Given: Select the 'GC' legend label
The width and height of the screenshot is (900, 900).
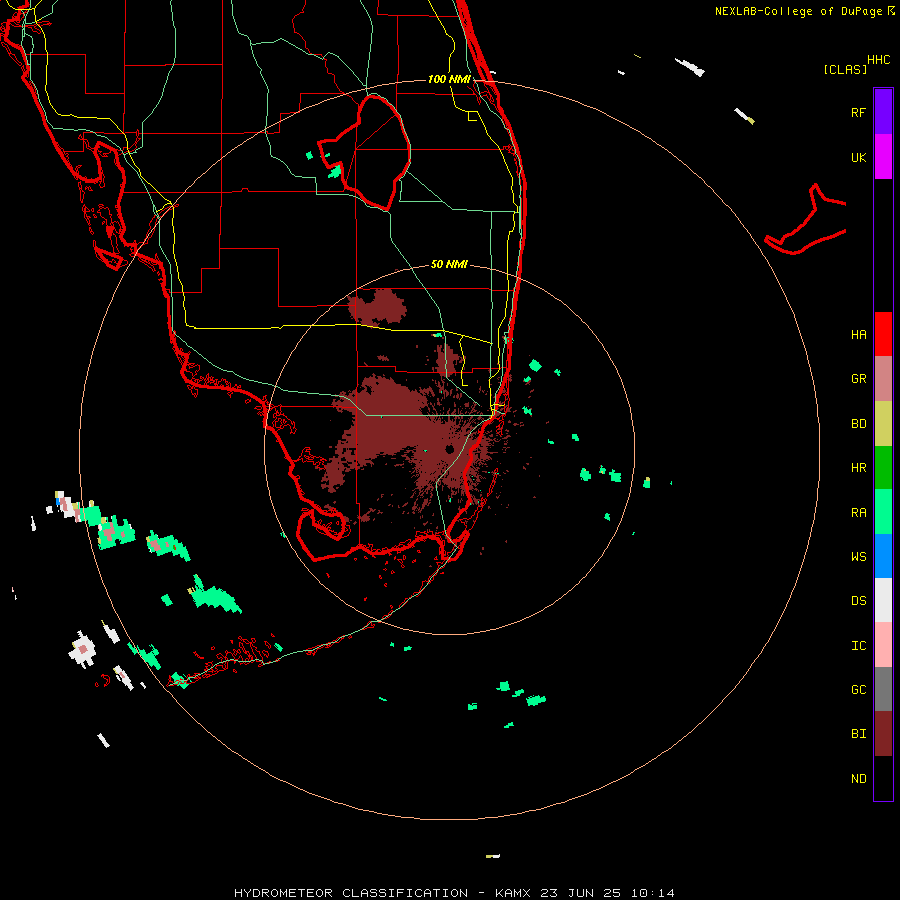Looking at the screenshot, I should [x=858, y=690].
